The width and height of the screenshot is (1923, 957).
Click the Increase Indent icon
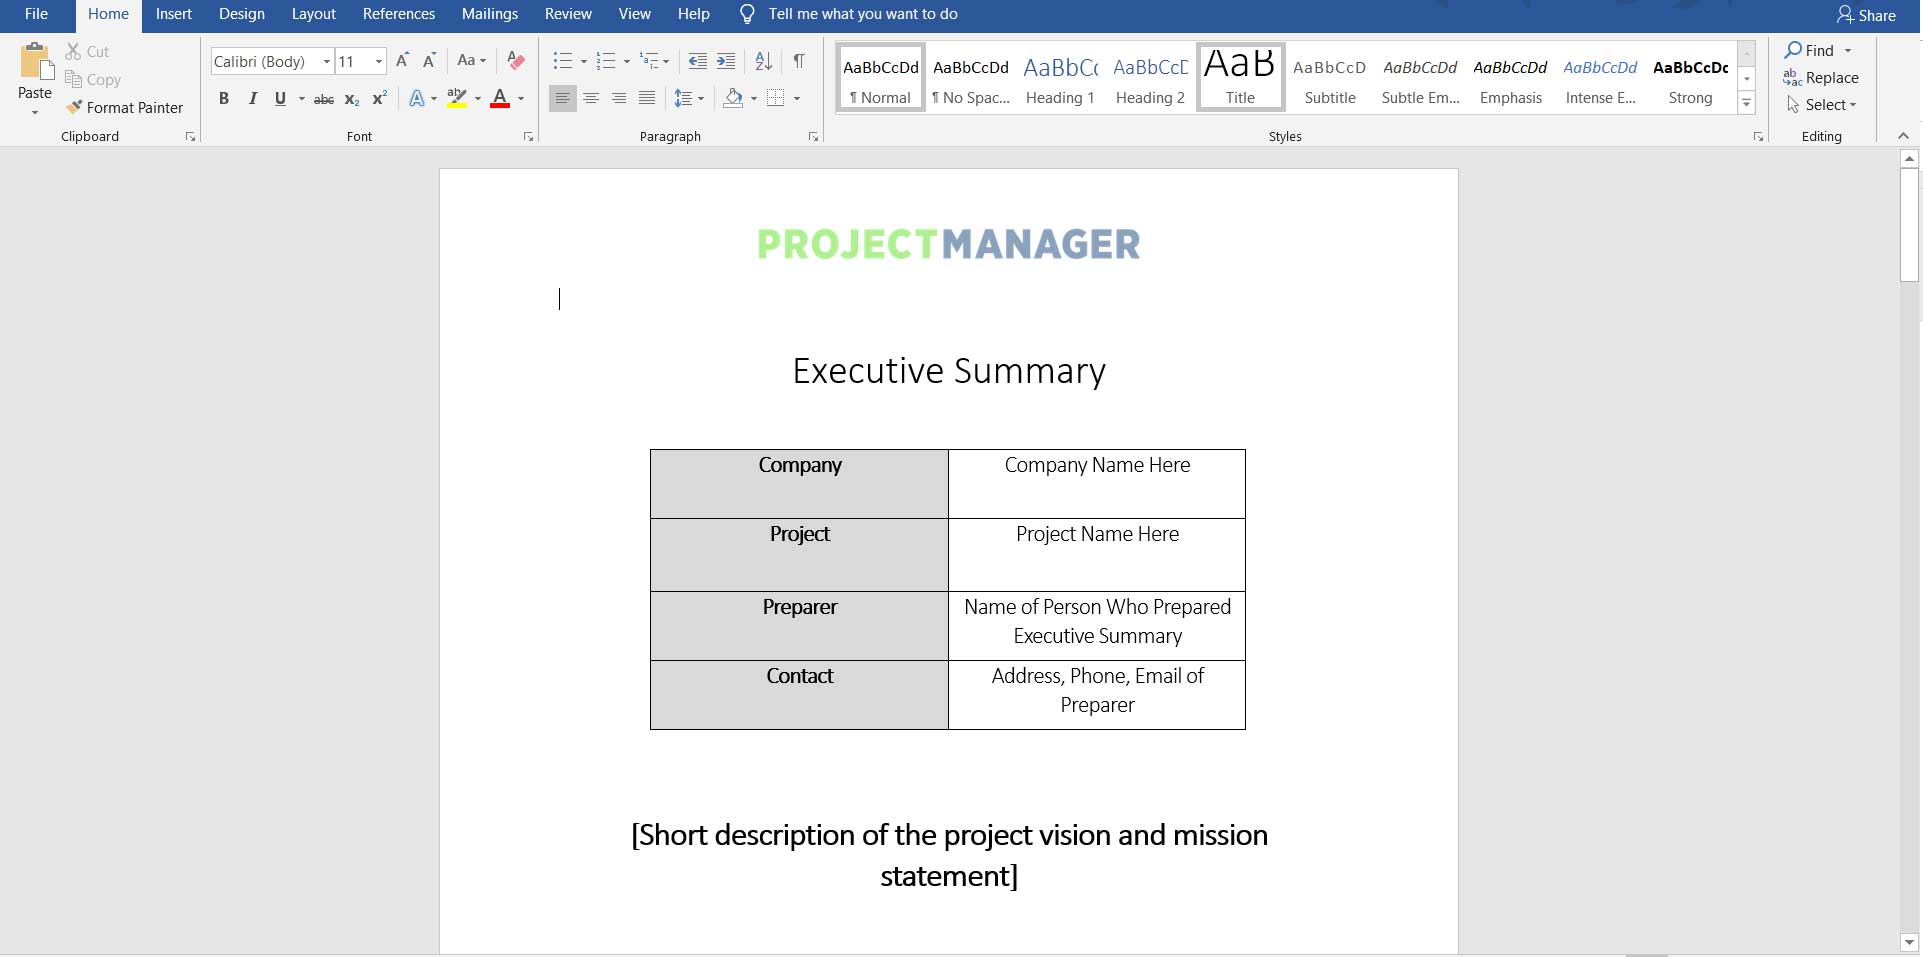pyautogui.click(x=726, y=61)
